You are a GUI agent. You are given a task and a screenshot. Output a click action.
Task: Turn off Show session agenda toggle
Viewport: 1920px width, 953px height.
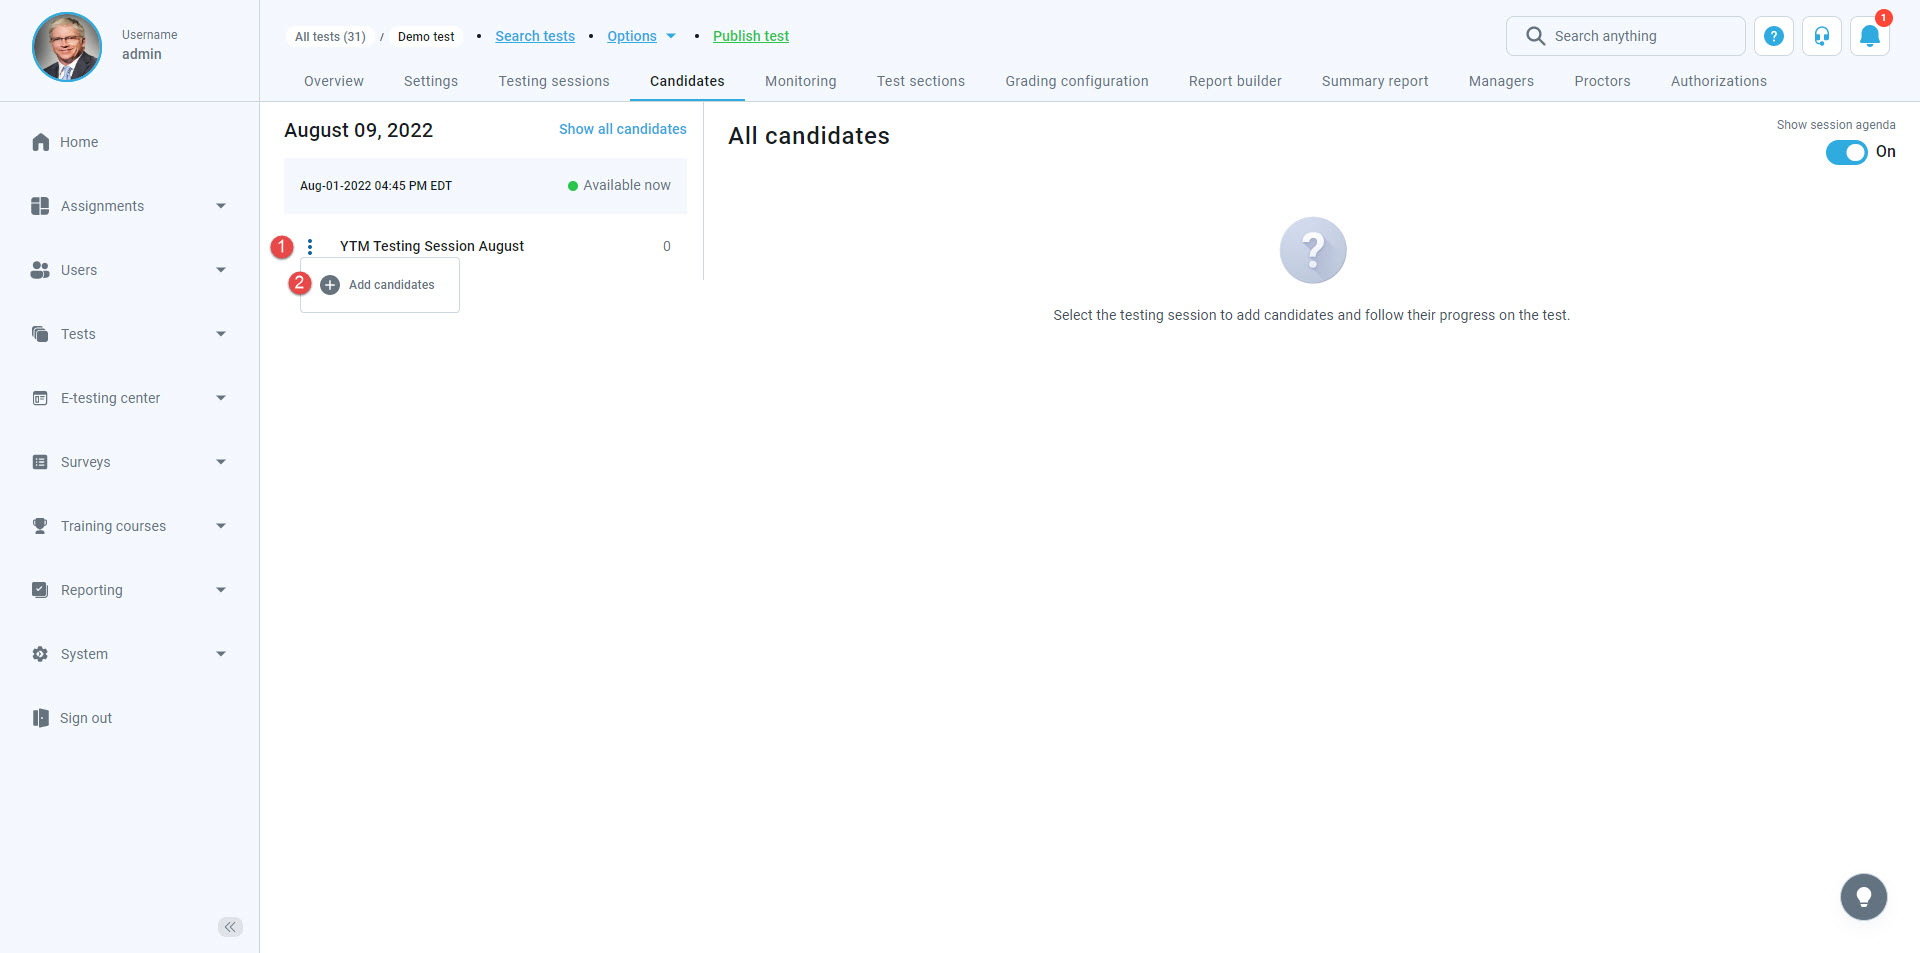point(1846,152)
